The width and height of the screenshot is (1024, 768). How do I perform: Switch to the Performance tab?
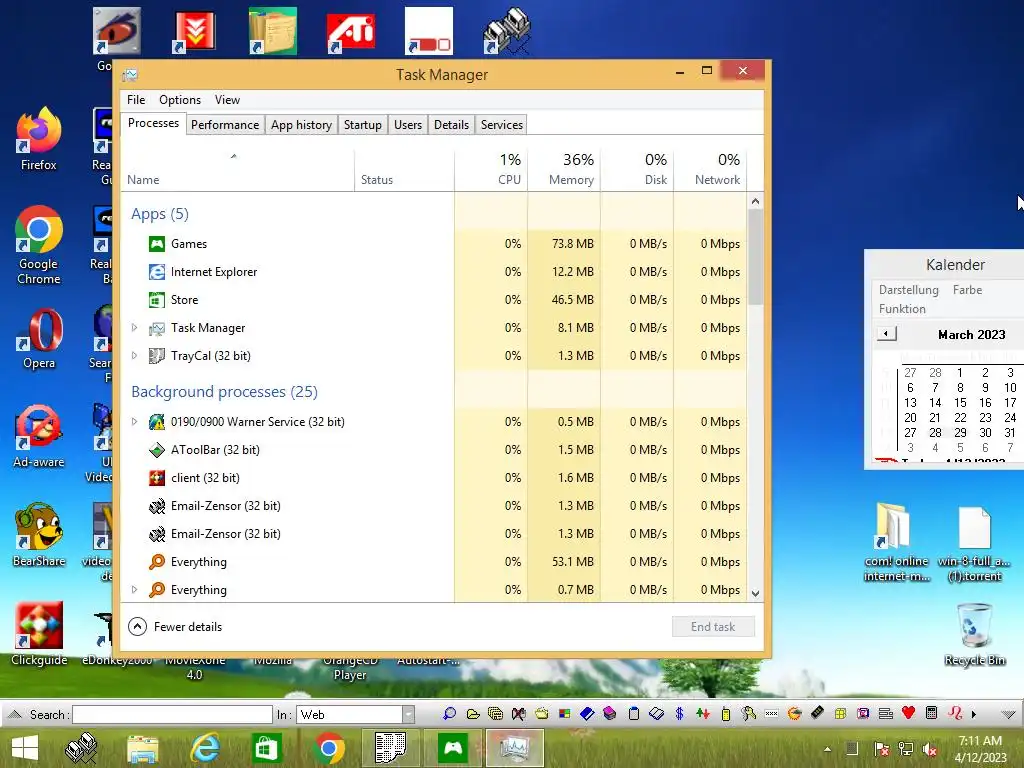pos(225,125)
